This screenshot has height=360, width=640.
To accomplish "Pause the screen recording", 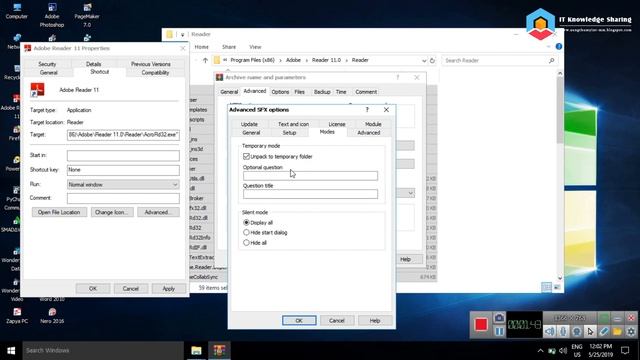I will tap(499, 331).
